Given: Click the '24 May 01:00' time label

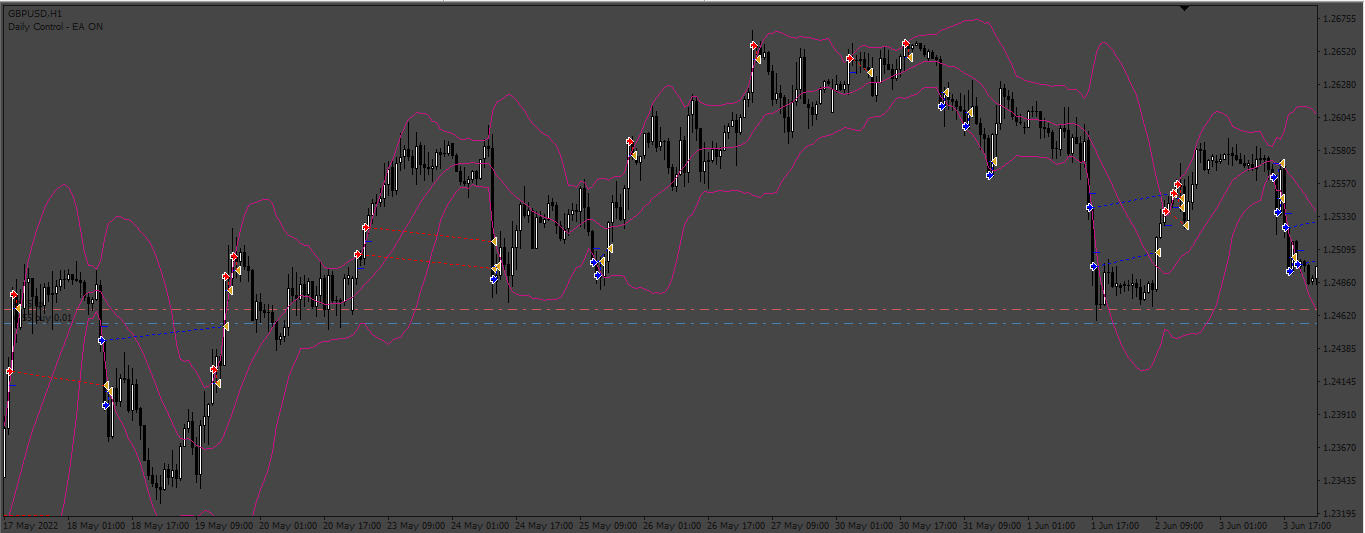Looking at the screenshot, I should [481, 525].
